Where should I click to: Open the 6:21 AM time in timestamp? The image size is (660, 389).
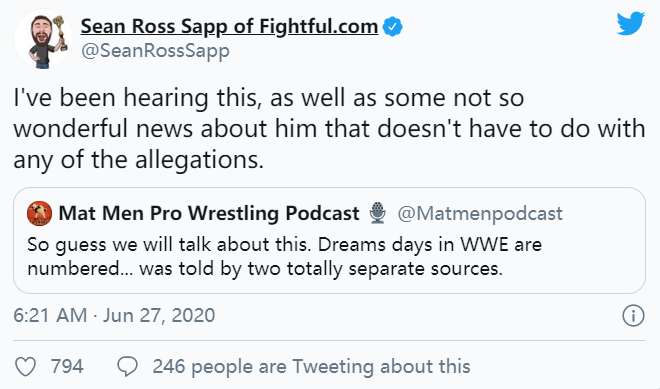50,315
